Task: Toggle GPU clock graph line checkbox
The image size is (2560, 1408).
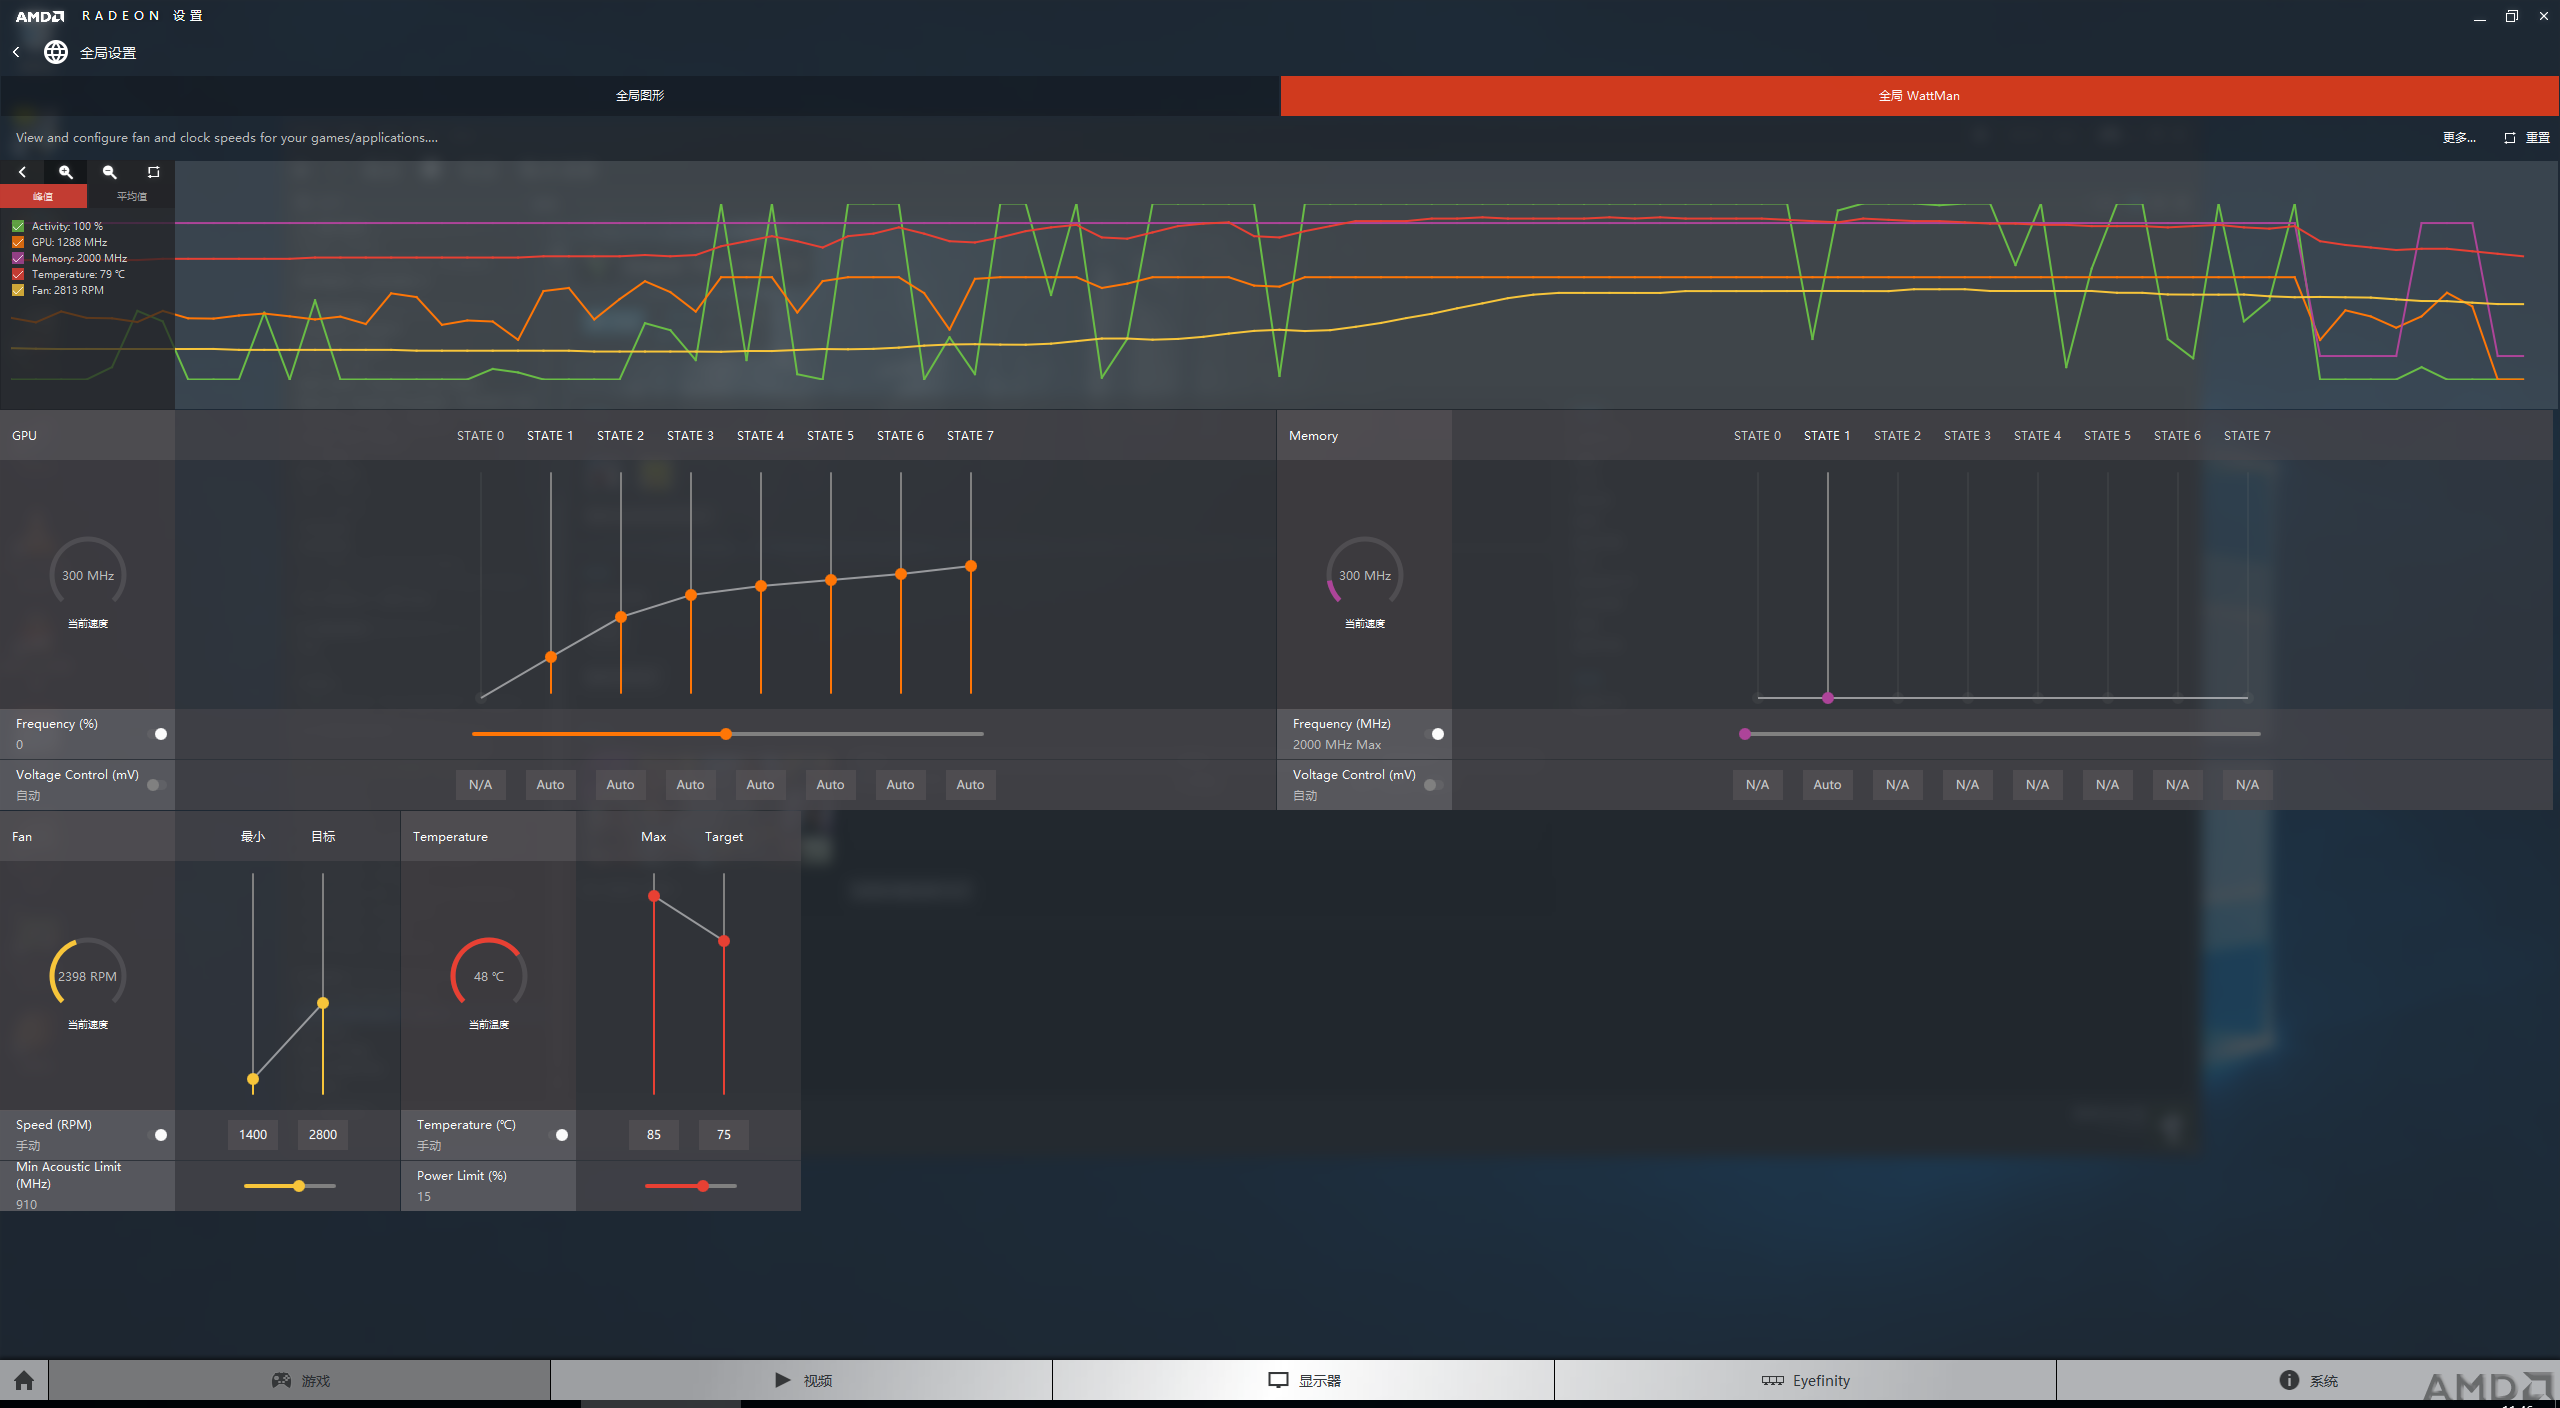Action: pyautogui.click(x=18, y=242)
